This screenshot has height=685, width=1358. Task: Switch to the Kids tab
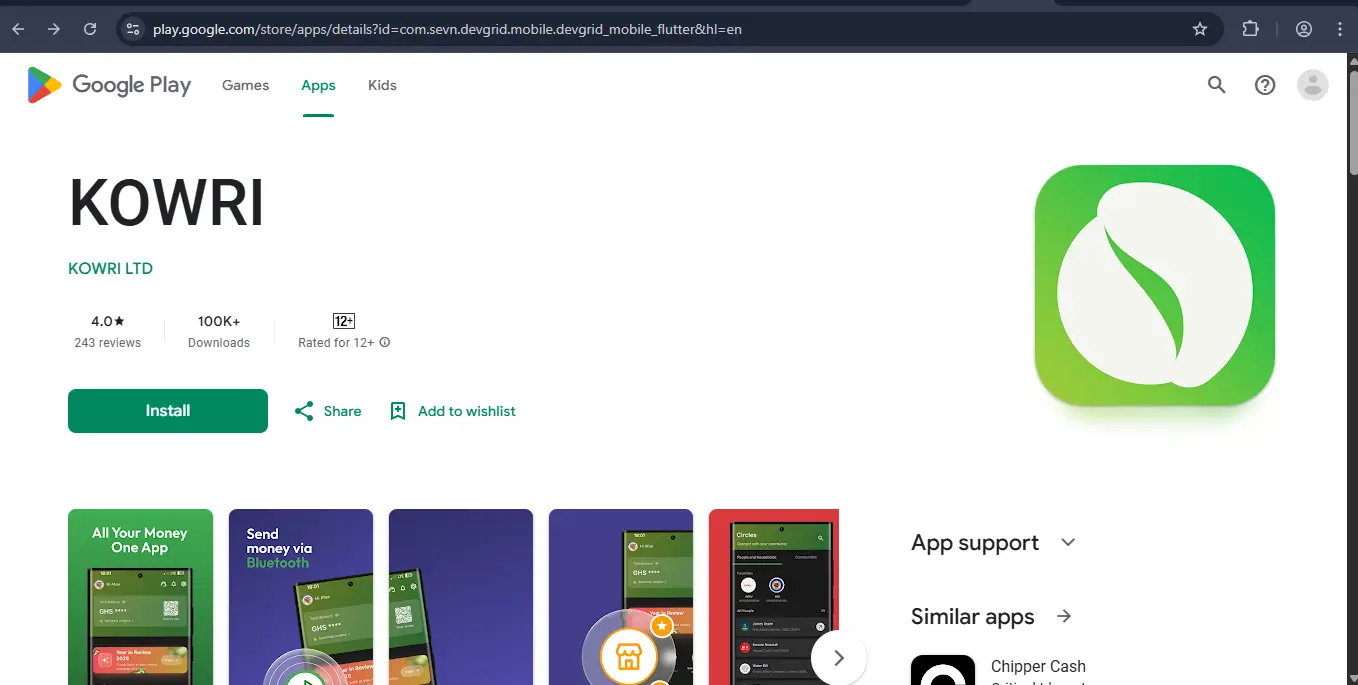[x=382, y=85]
